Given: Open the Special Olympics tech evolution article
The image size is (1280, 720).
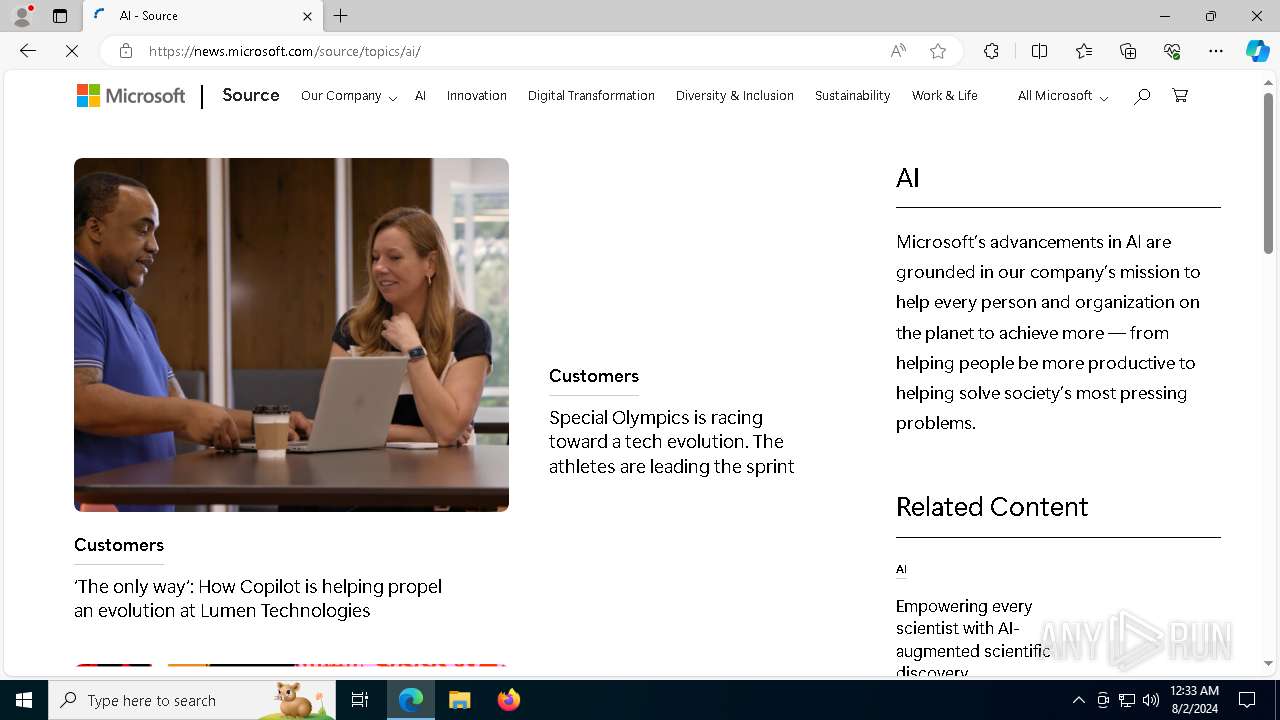Looking at the screenshot, I should 672,442.
